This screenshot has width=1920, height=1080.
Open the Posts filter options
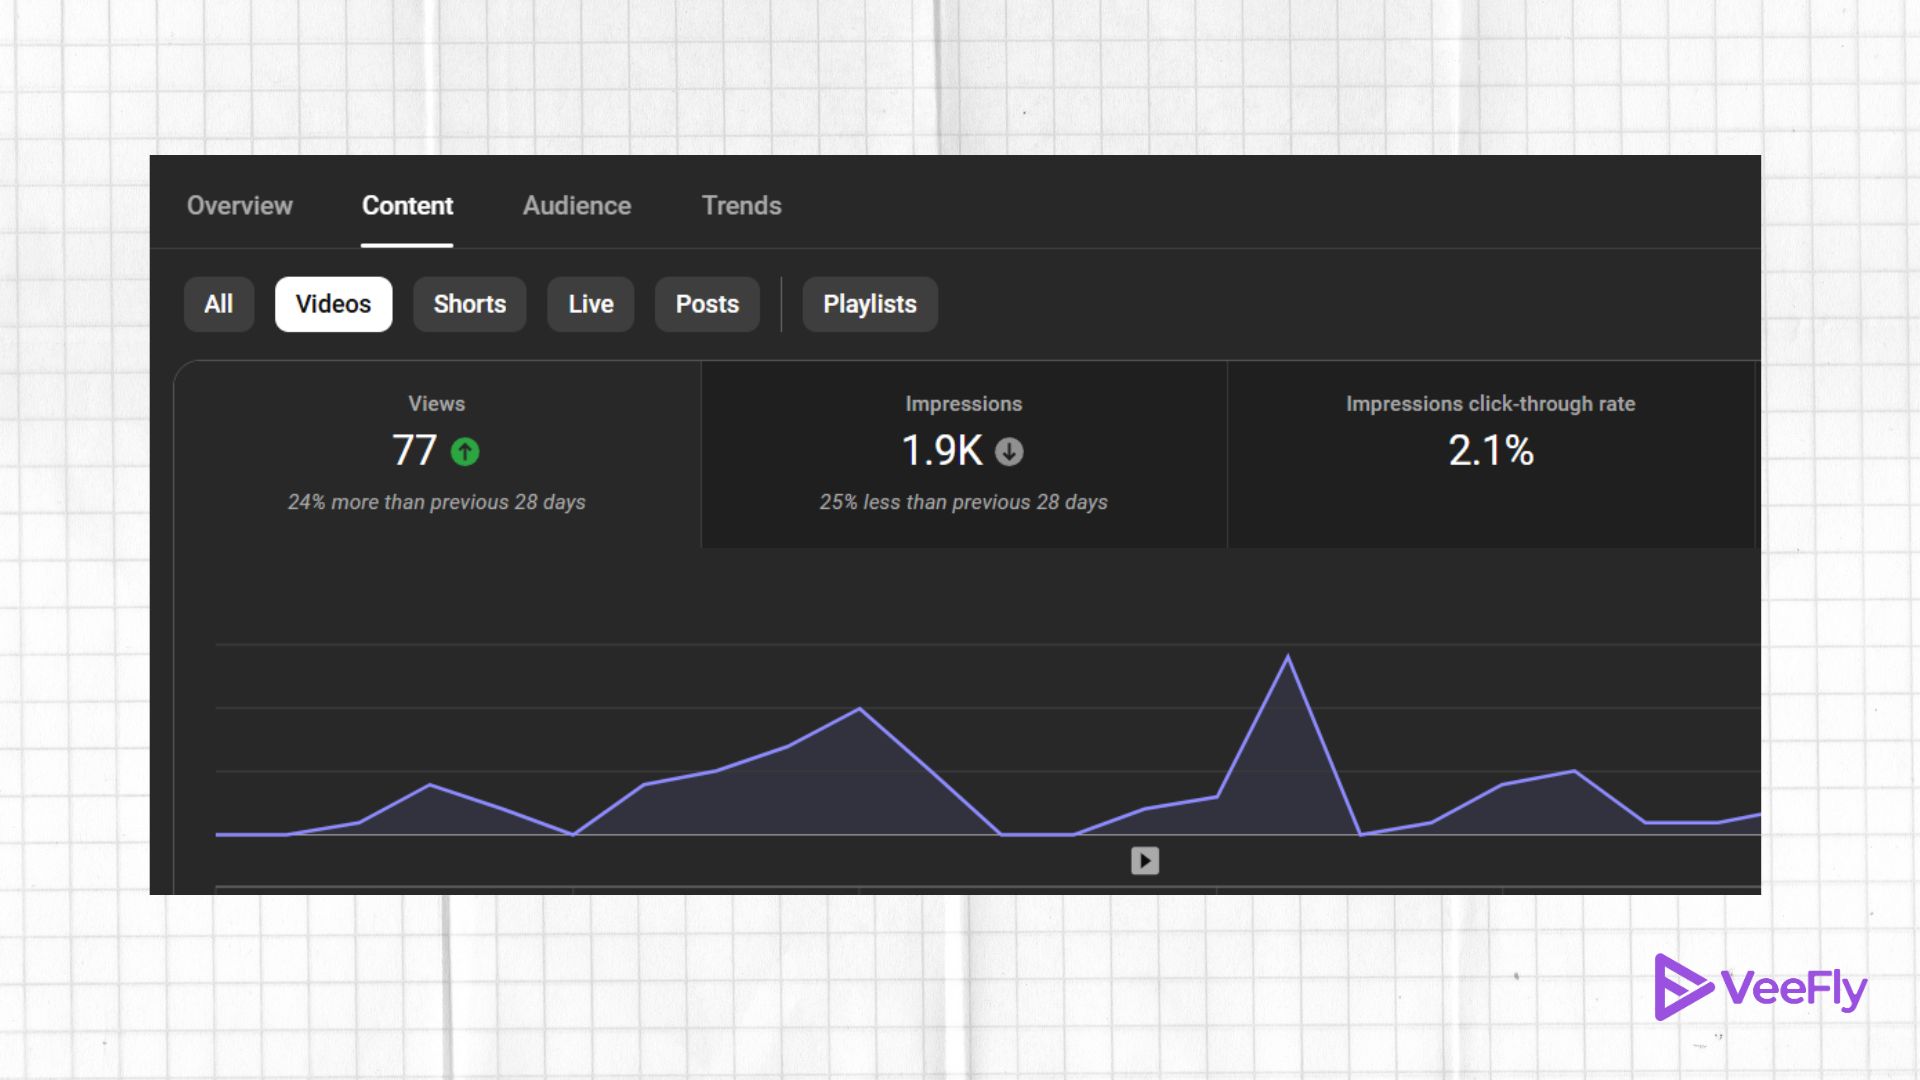[x=707, y=304]
